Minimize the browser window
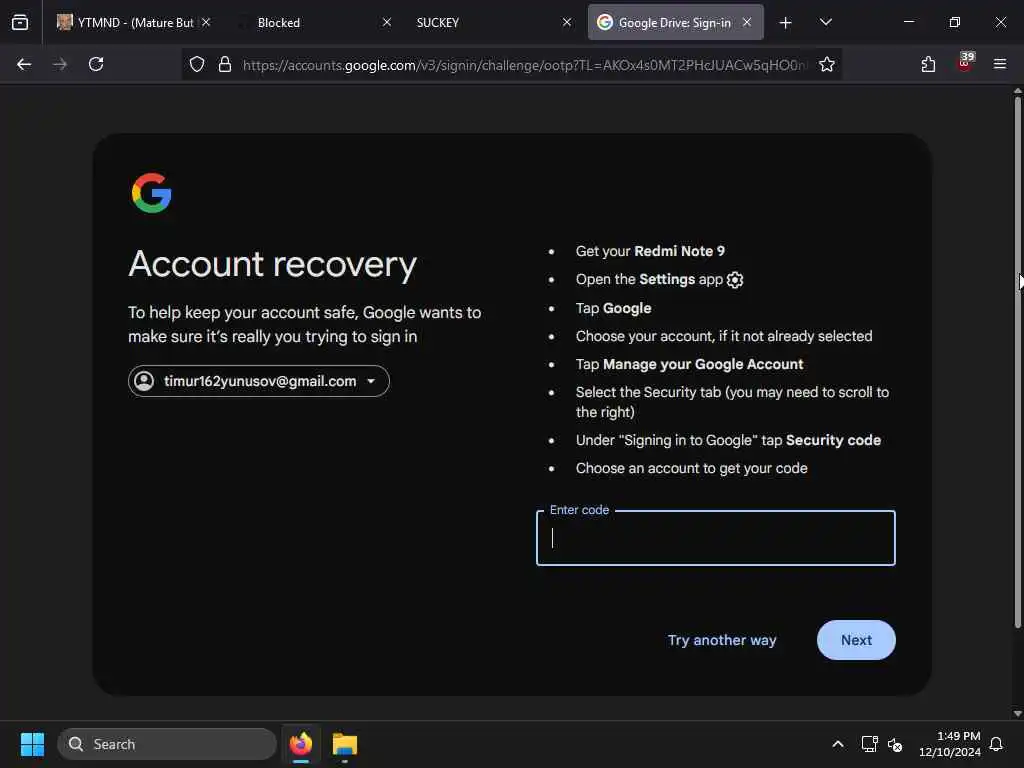 click(x=908, y=22)
